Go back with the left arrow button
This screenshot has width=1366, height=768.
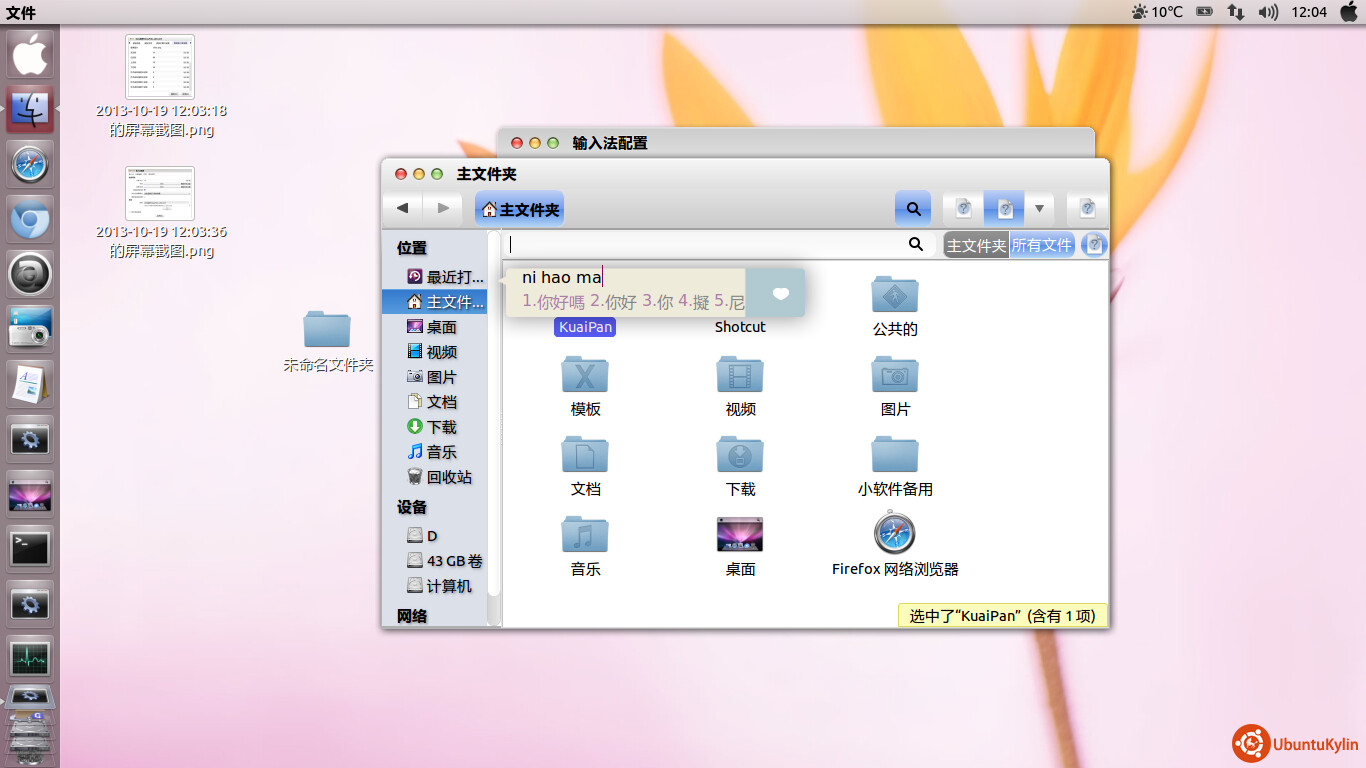tap(402, 208)
